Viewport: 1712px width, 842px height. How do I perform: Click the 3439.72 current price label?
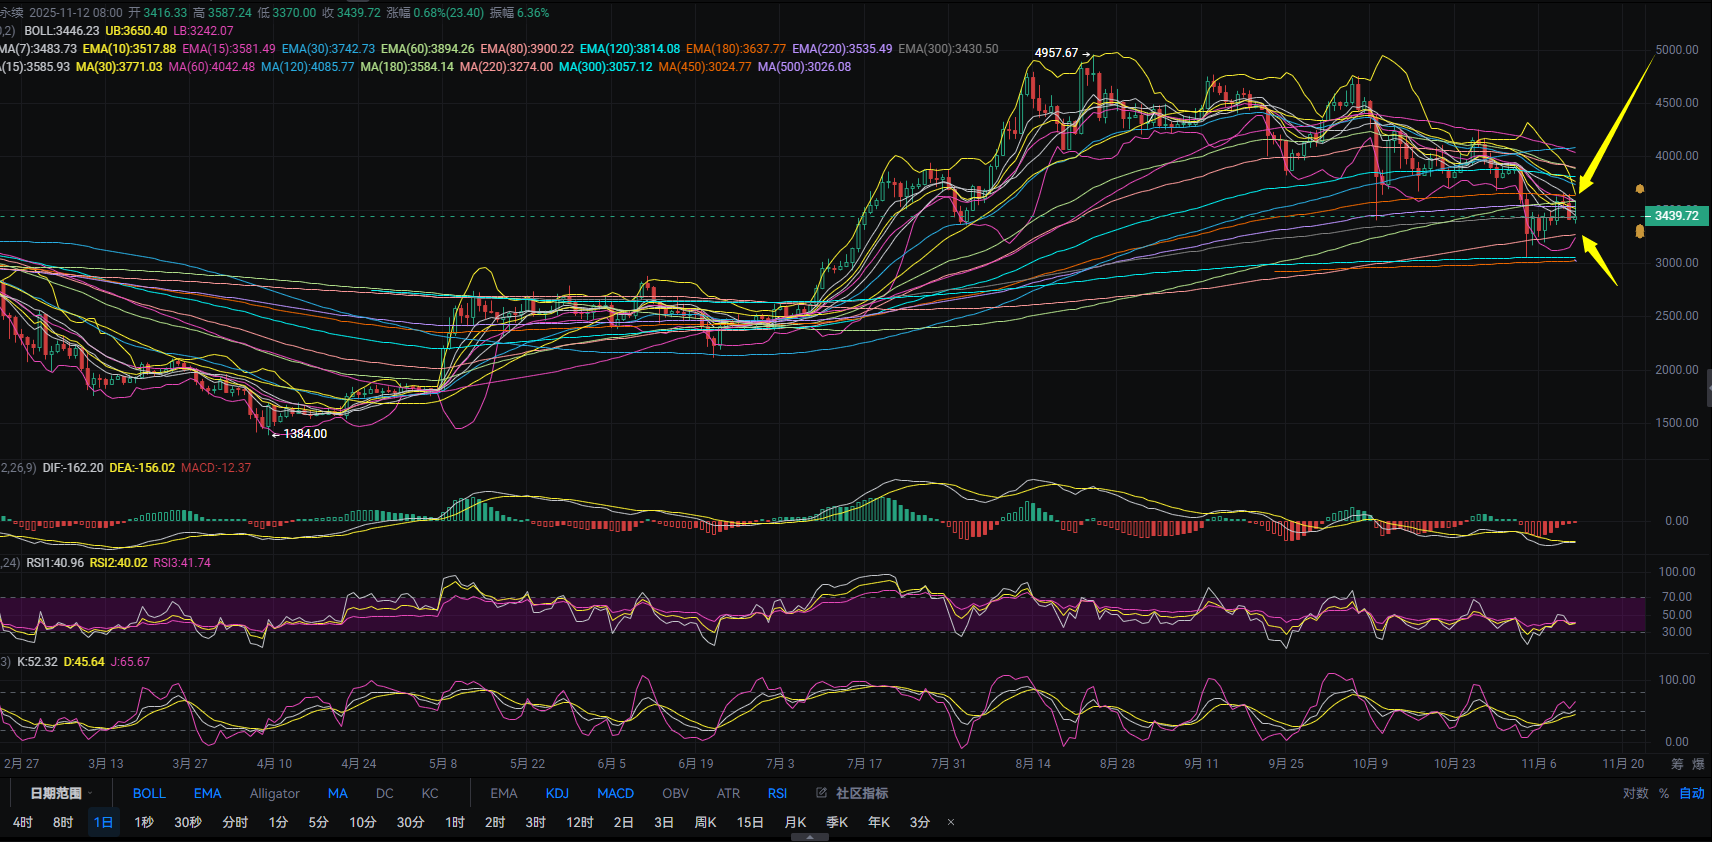tap(1677, 216)
